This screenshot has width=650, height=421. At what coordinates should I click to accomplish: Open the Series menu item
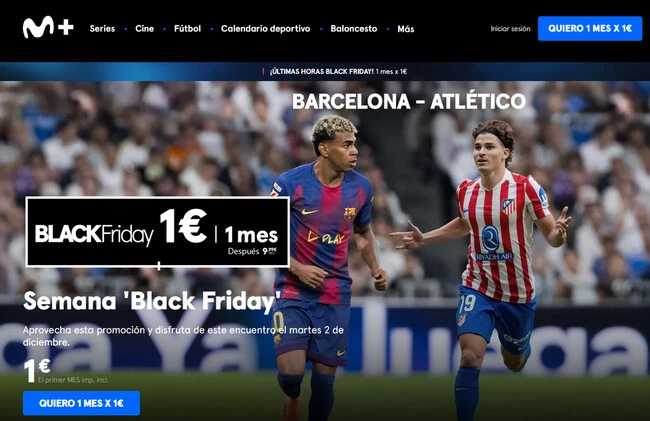pyautogui.click(x=102, y=29)
